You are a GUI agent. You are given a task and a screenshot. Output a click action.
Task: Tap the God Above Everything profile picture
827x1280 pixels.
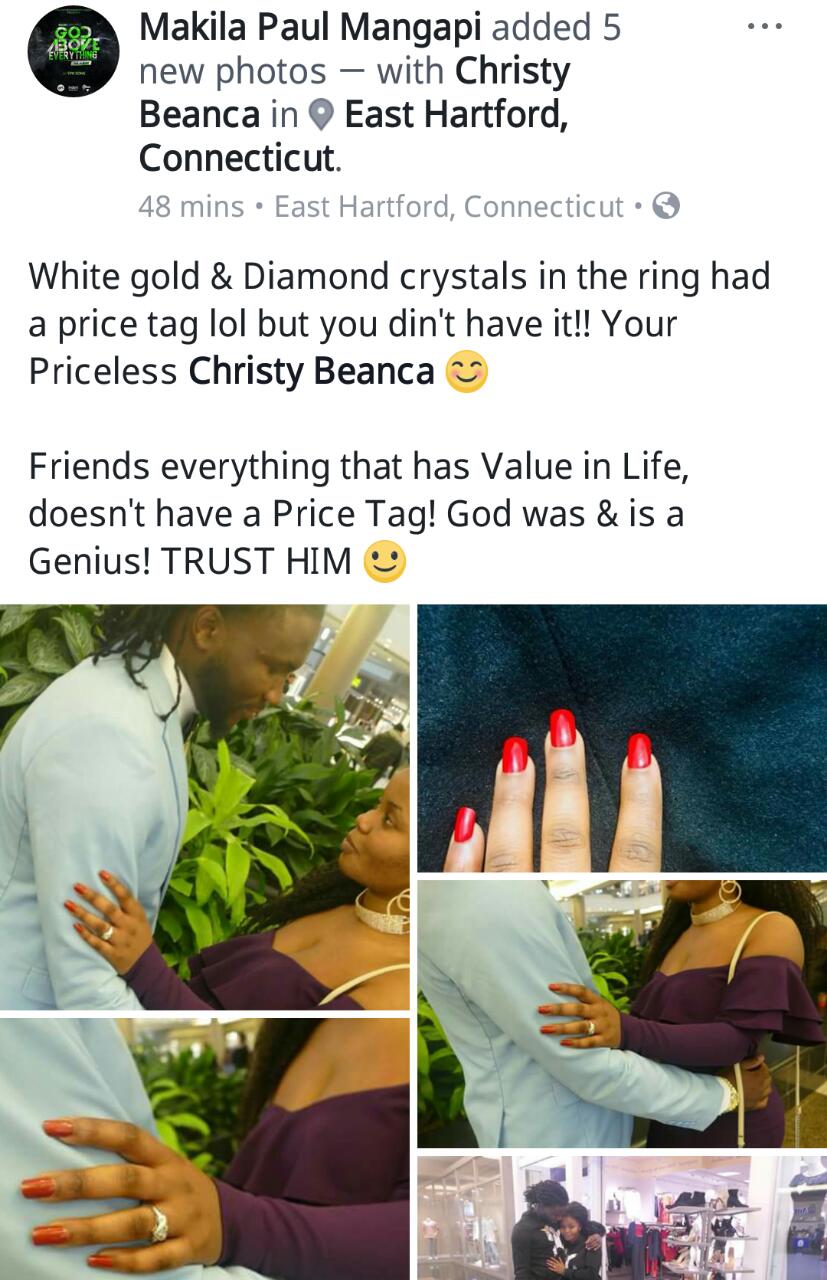tap(73, 51)
